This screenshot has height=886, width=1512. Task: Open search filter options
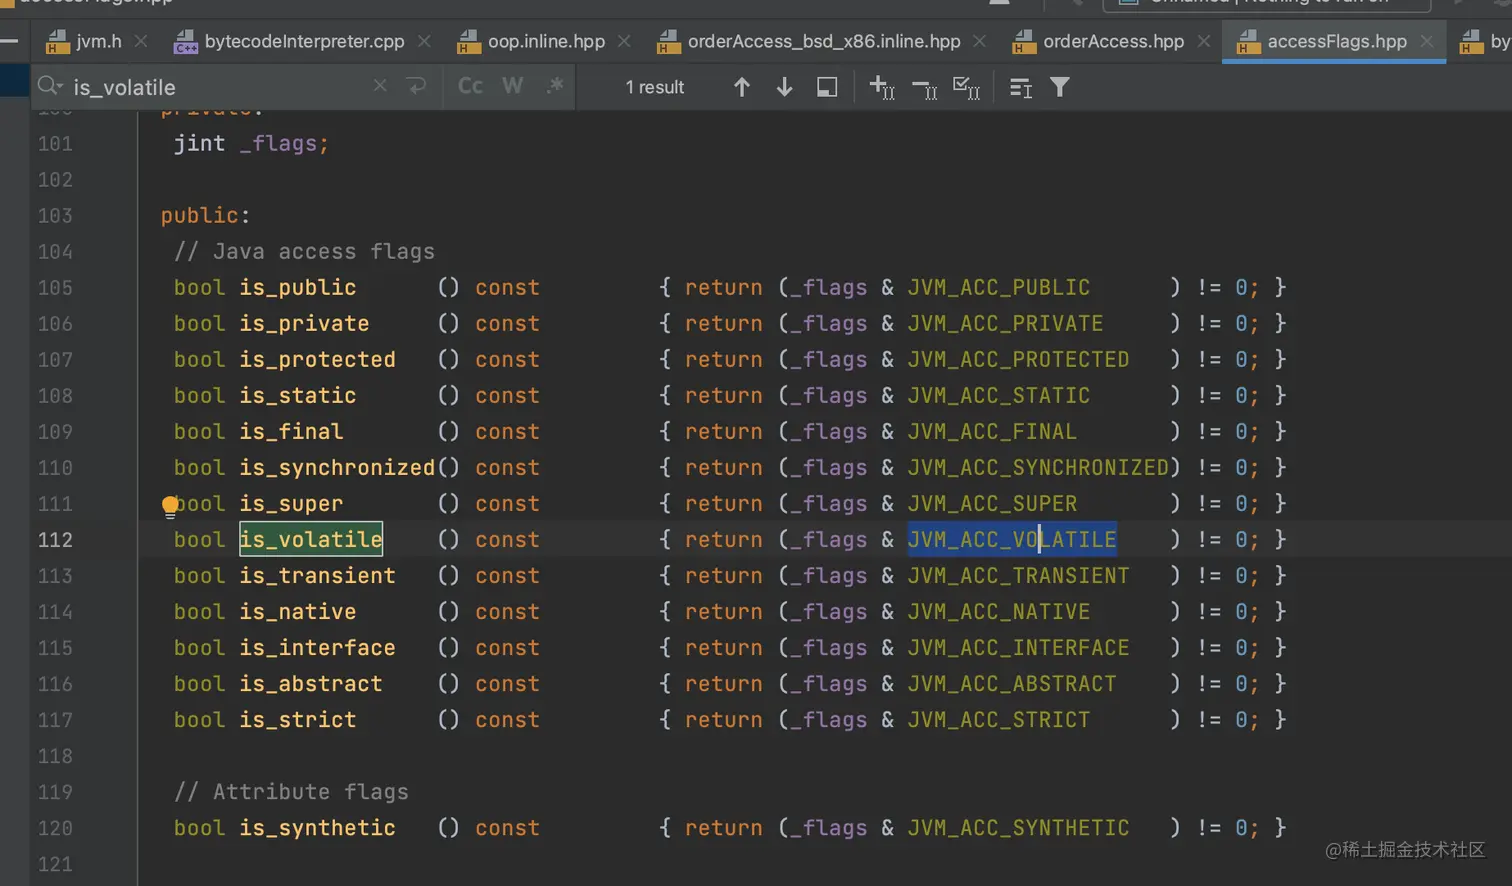1060,87
